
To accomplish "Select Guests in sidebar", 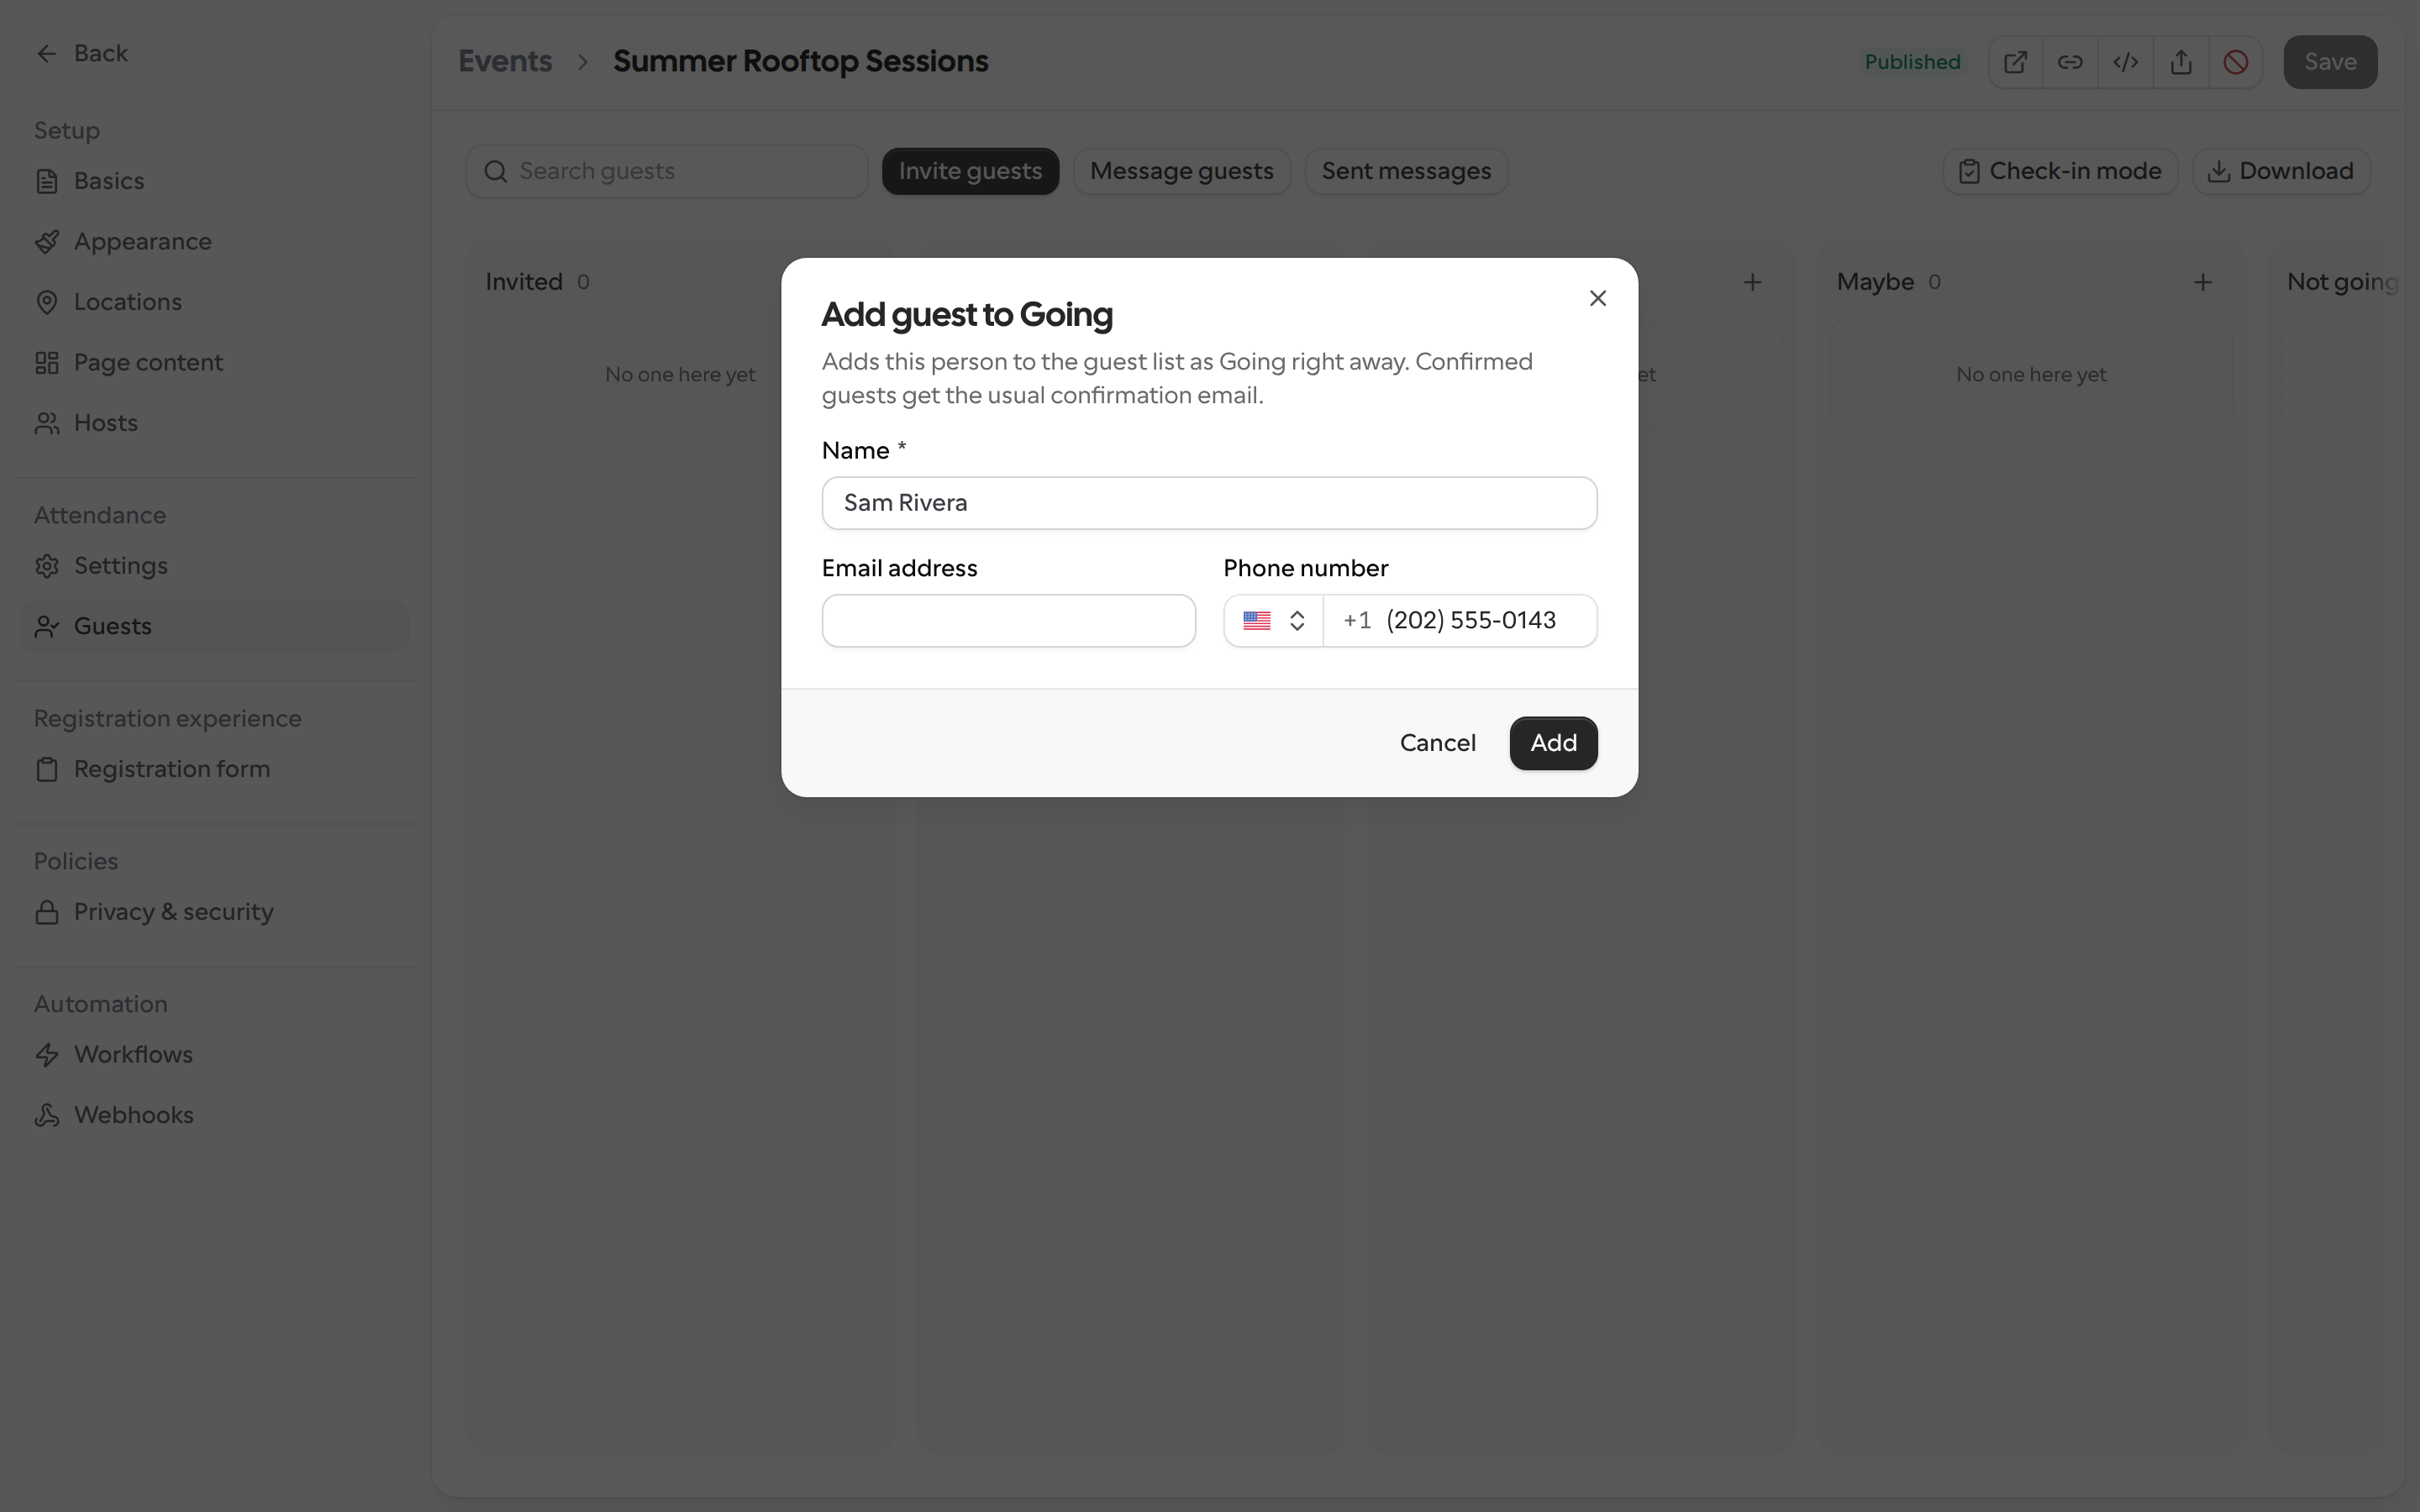I will (215, 626).
